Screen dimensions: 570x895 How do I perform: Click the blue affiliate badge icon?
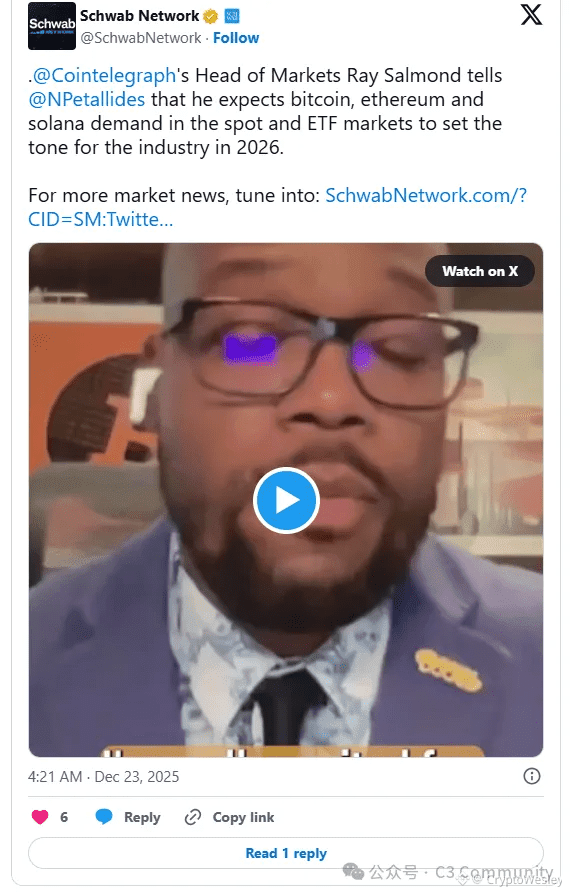pyautogui.click(x=232, y=17)
